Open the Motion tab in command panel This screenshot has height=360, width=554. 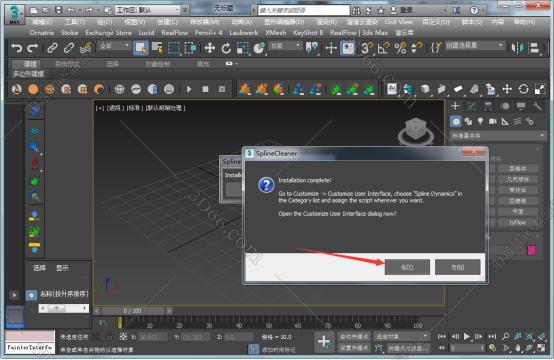click(x=505, y=106)
